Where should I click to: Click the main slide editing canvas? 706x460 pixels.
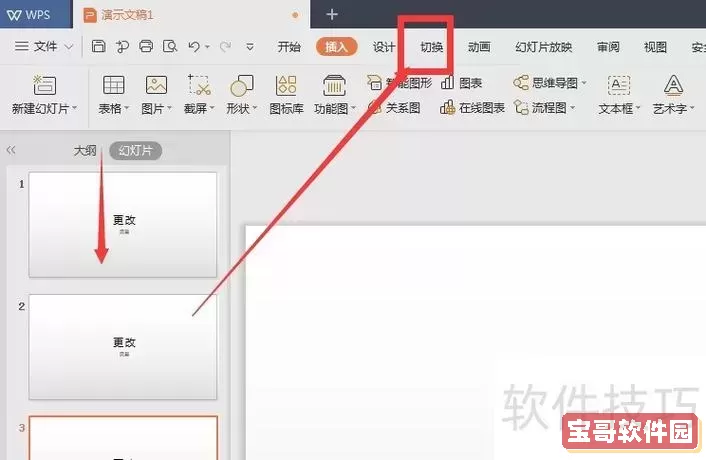point(475,342)
